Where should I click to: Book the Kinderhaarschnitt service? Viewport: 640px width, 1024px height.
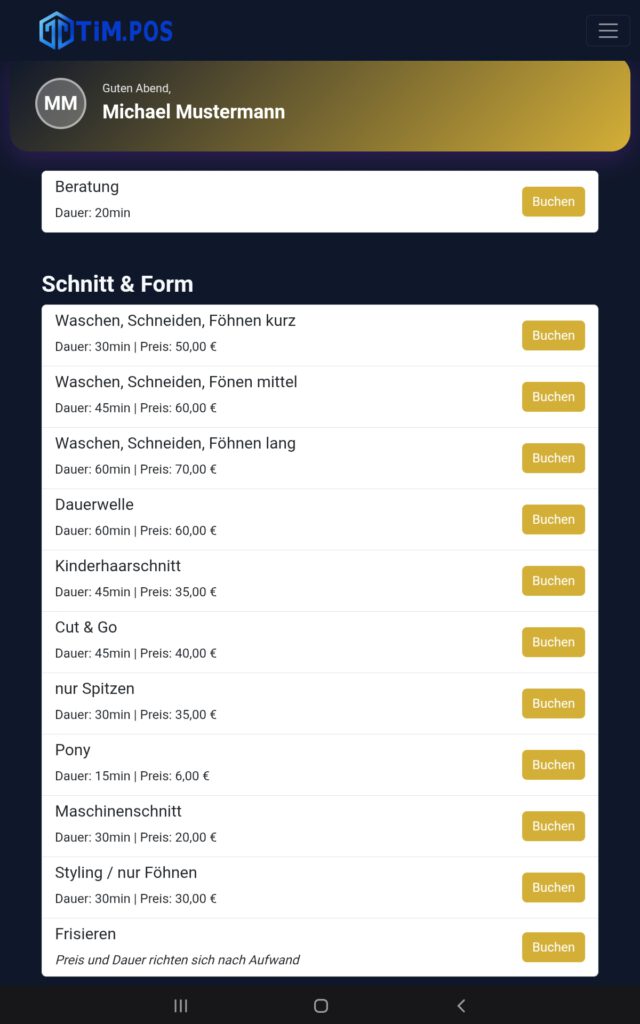coord(553,581)
